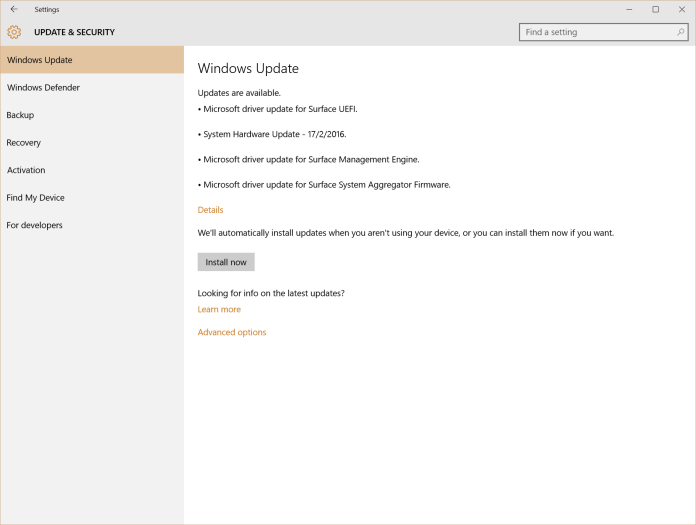Viewport: 696px width, 525px height.
Task: Click the Install now button
Action: pos(226,262)
